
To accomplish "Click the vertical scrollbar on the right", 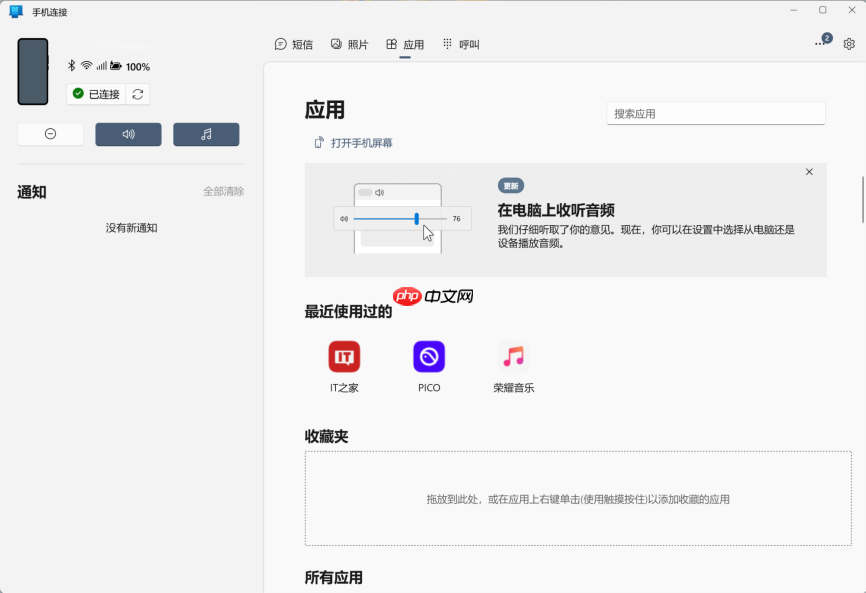I will pyautogui.click(x=862, y=200).
